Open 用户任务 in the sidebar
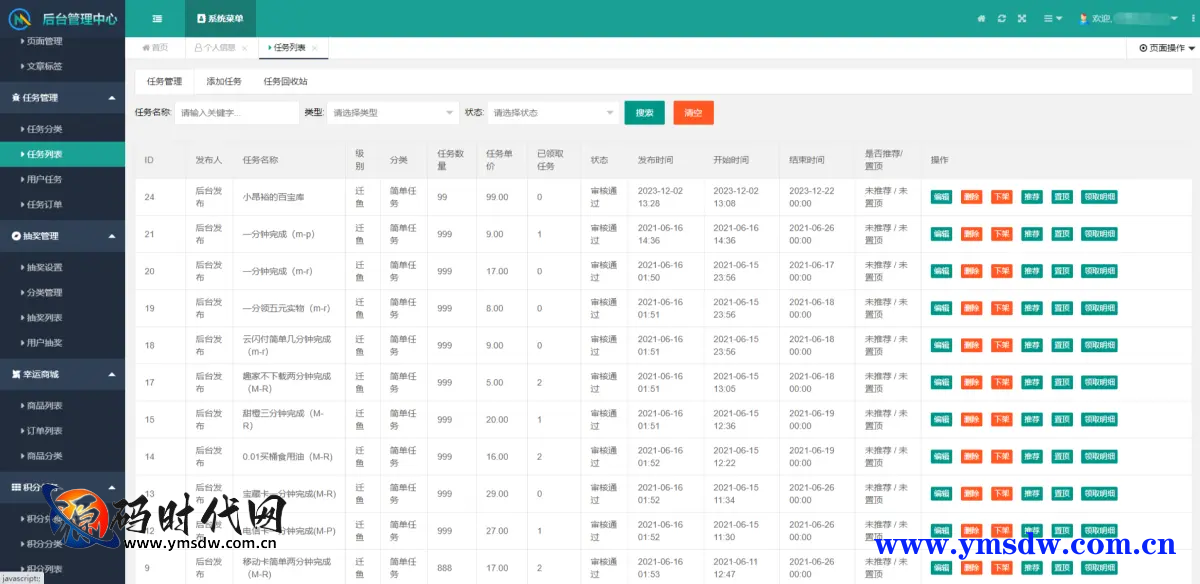1200x584 pixels. click(45, 180)
